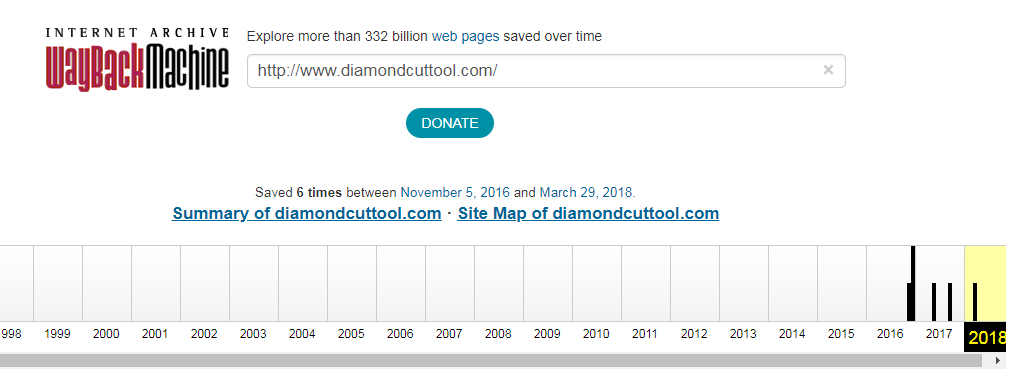Image resolution: width=1023 pixels, height=389 pixels.
Task: Click the Wayback Machine logo
Action: [137, 59]
